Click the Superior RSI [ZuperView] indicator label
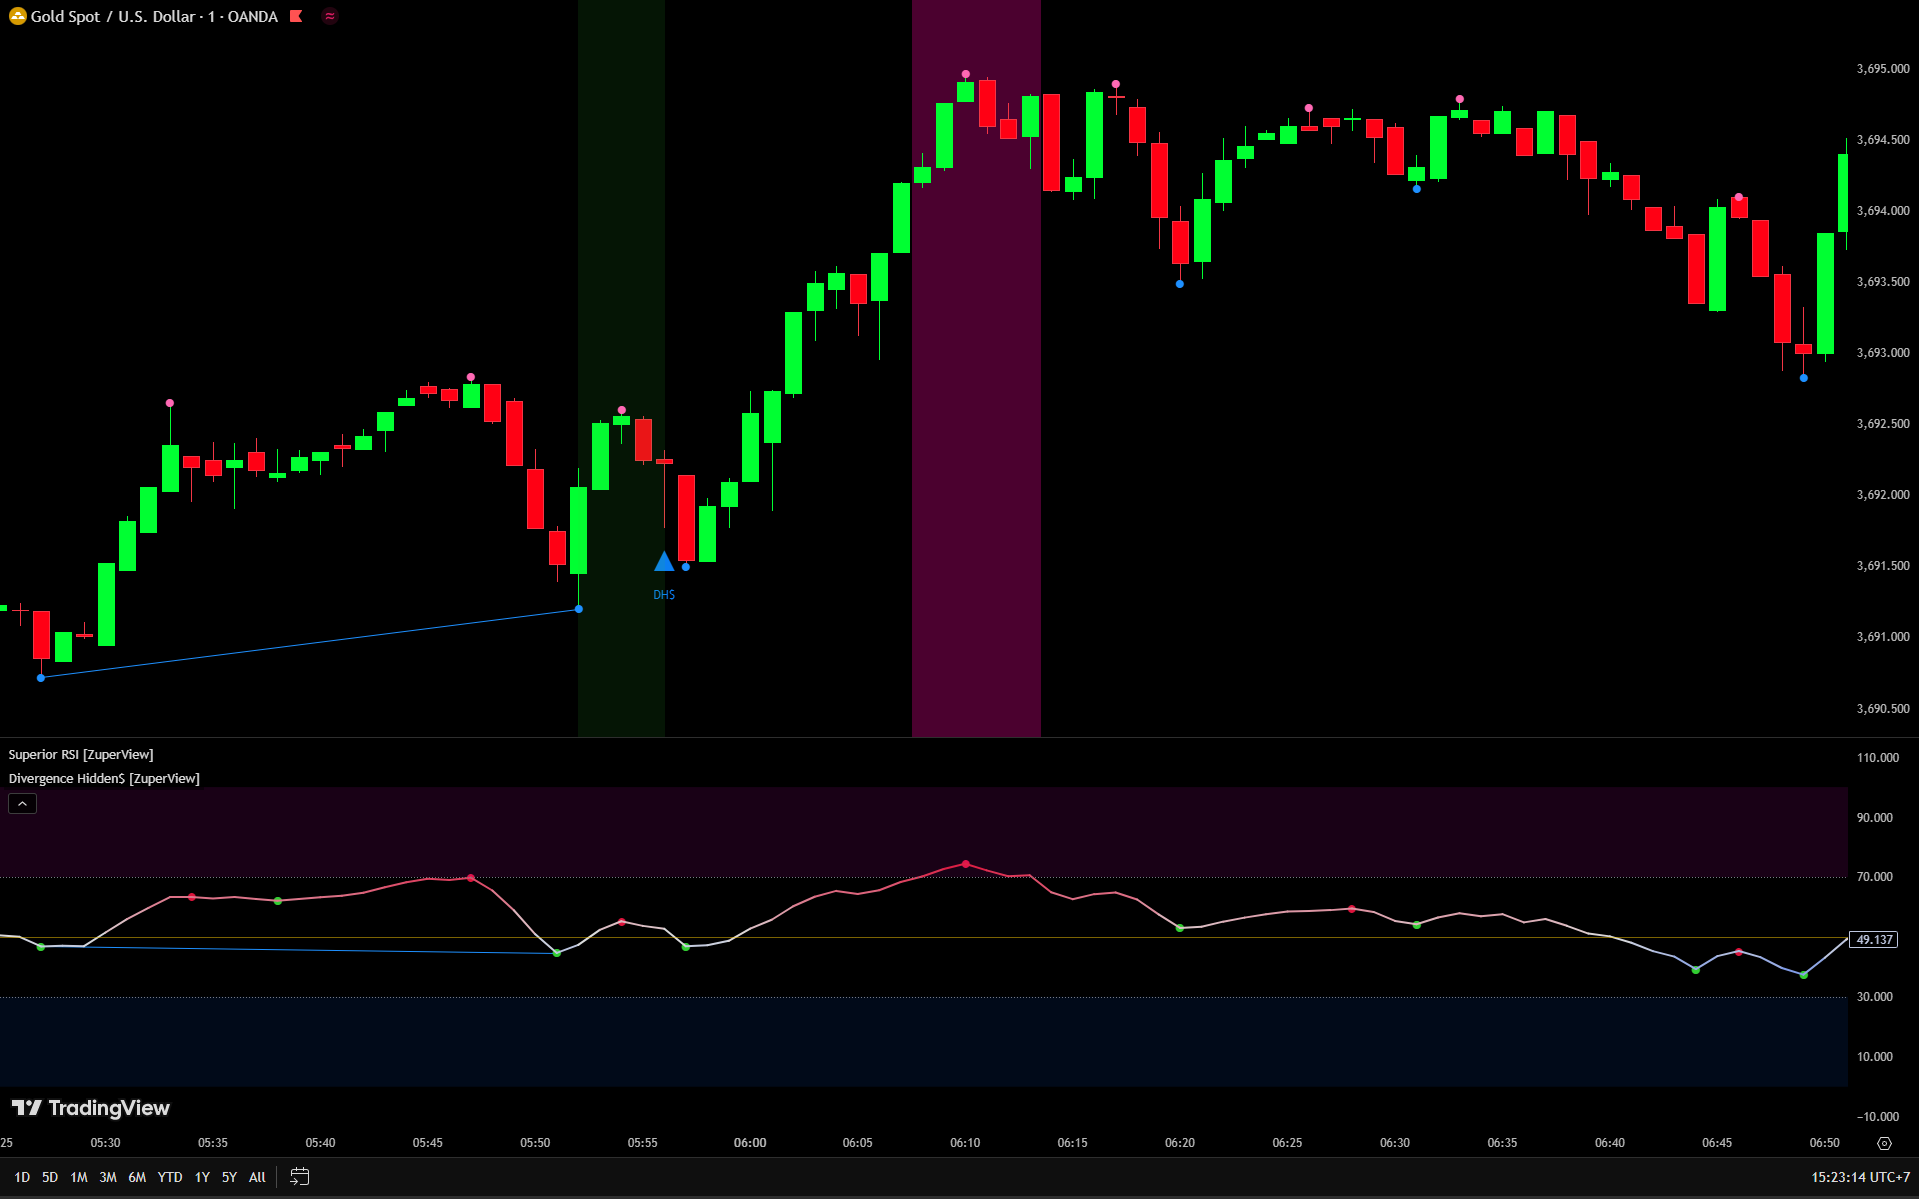This screenshot has height=1199, width=1919. 81,755
